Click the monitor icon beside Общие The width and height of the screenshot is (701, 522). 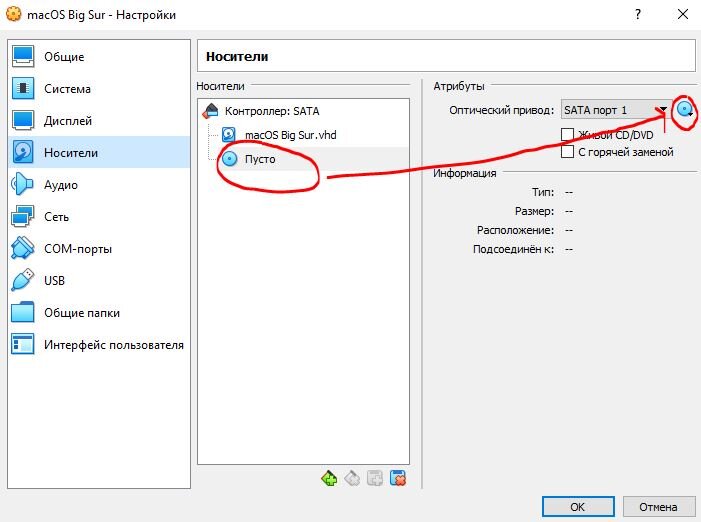[23, 56]
